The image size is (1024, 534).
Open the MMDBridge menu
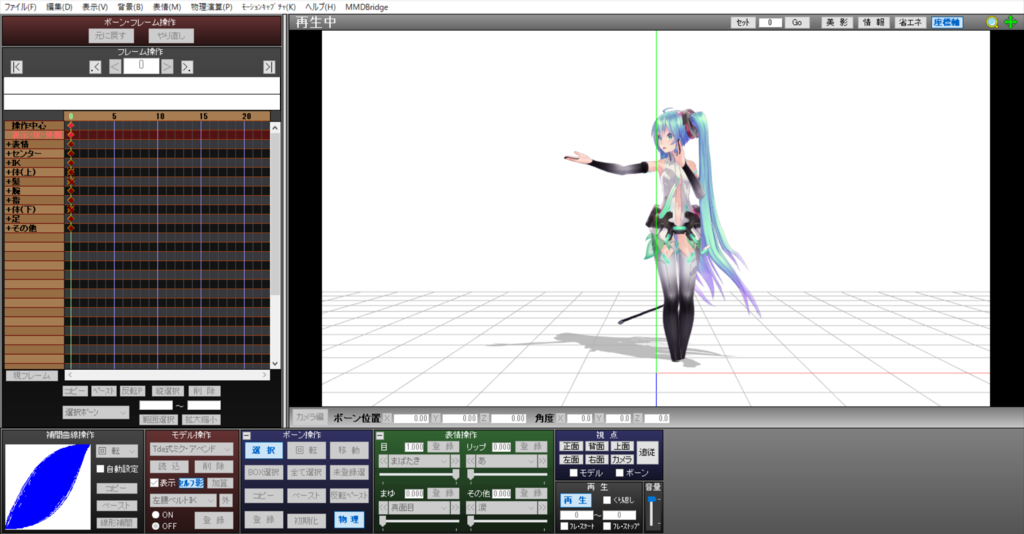367,7
